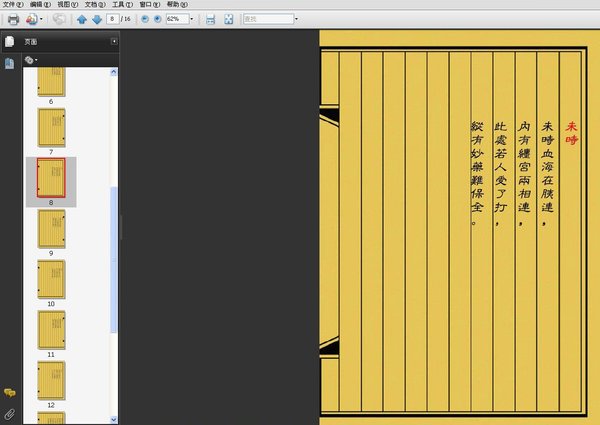This screenshot has width=600, height=425.
Task: Select page 7 thumbnail
Action: click(x=51, y=127)
